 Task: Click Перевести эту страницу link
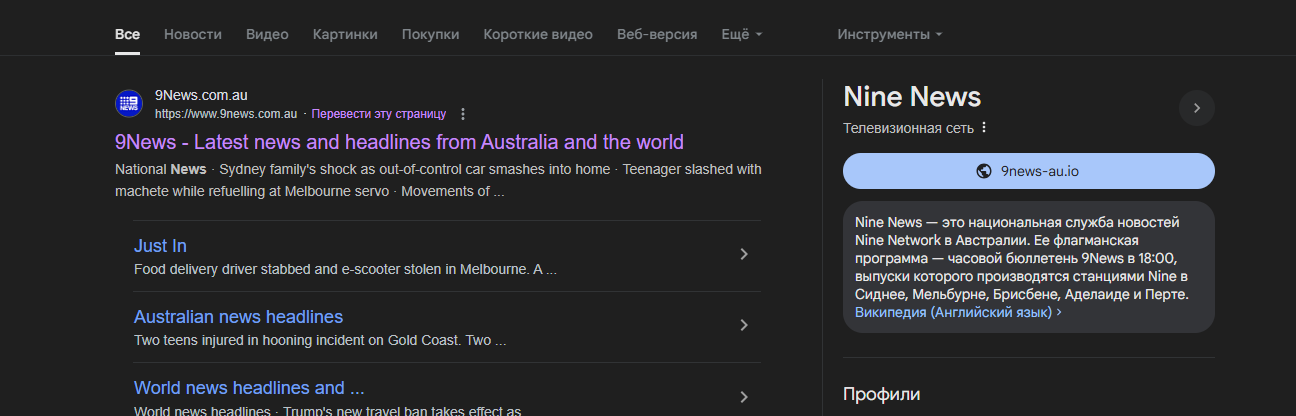pos(379,114)
